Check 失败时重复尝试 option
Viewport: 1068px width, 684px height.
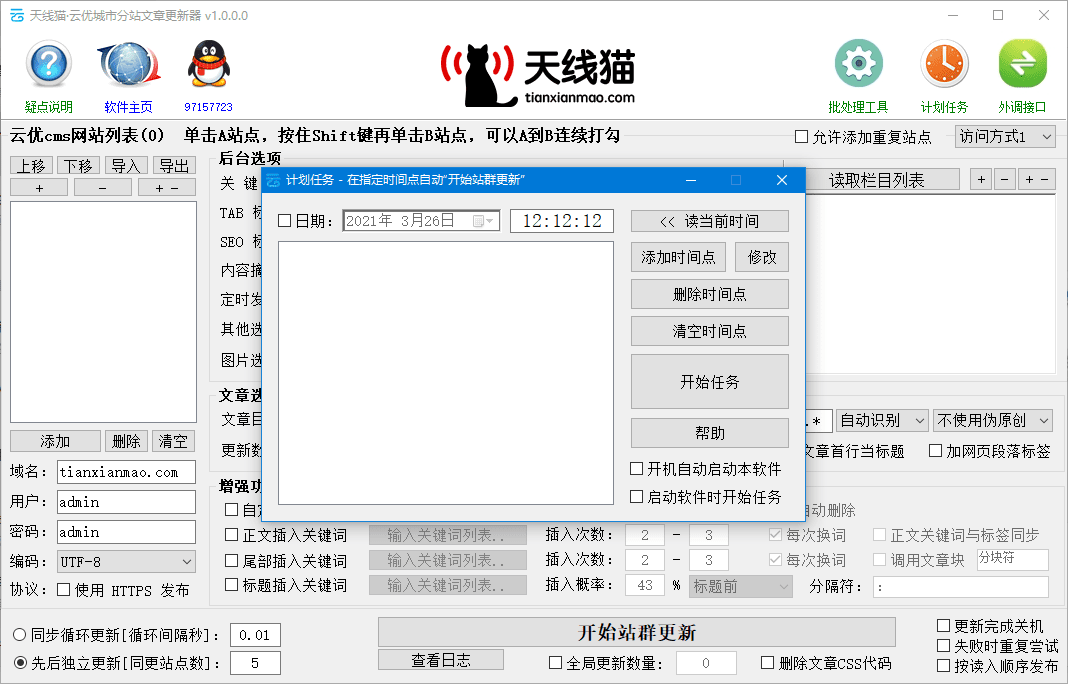point(943,645)
